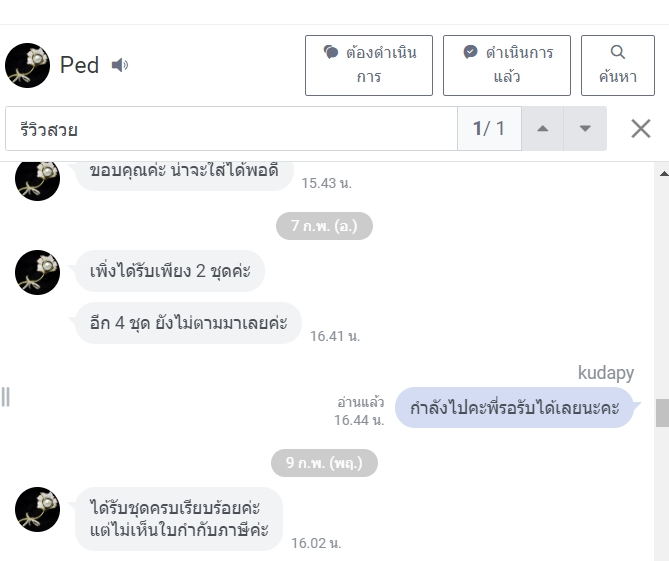Select the blue reply กำลังไปคะพี่รอรับได้เลยนะคะ
The image size is (669, 561).
tap(514, 407)
